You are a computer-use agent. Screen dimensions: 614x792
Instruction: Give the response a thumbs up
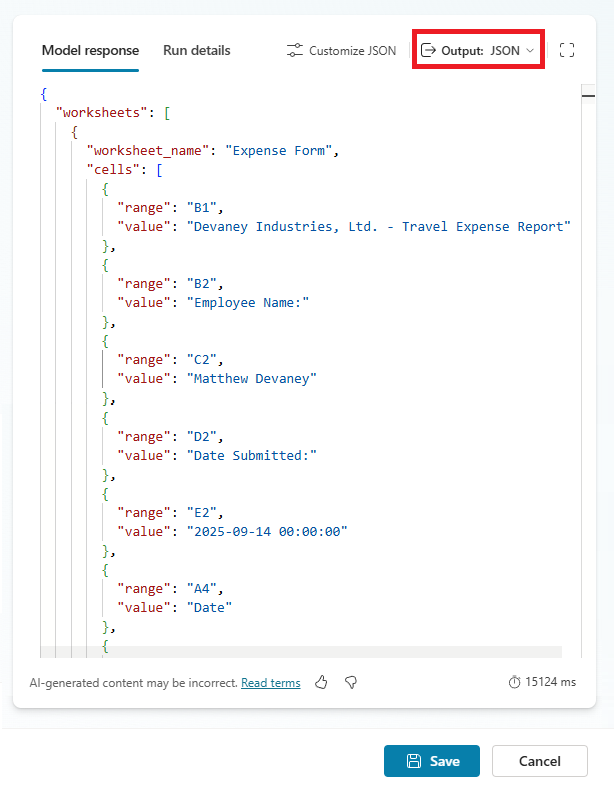pos(322,682)
